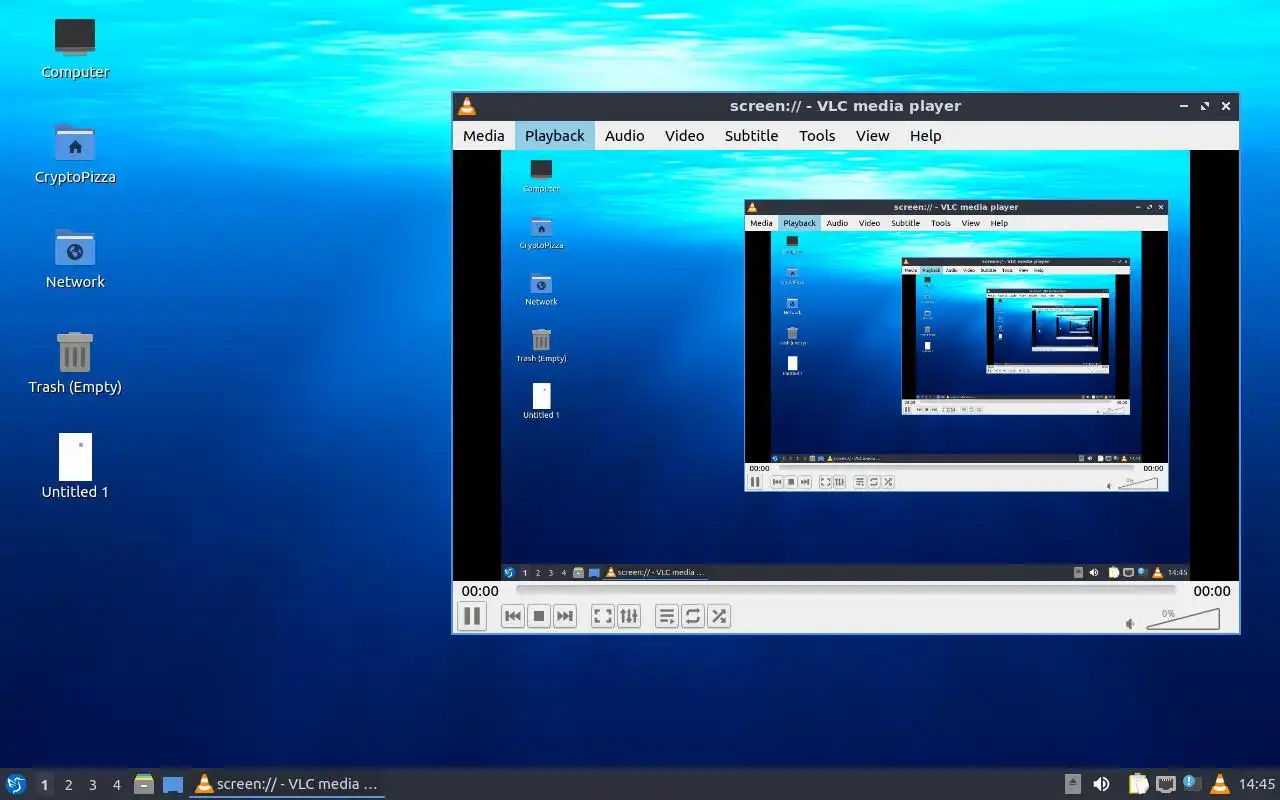1280x800 pixels.
Task: Switch to workspace 2
Action: [x=69, y=785]
